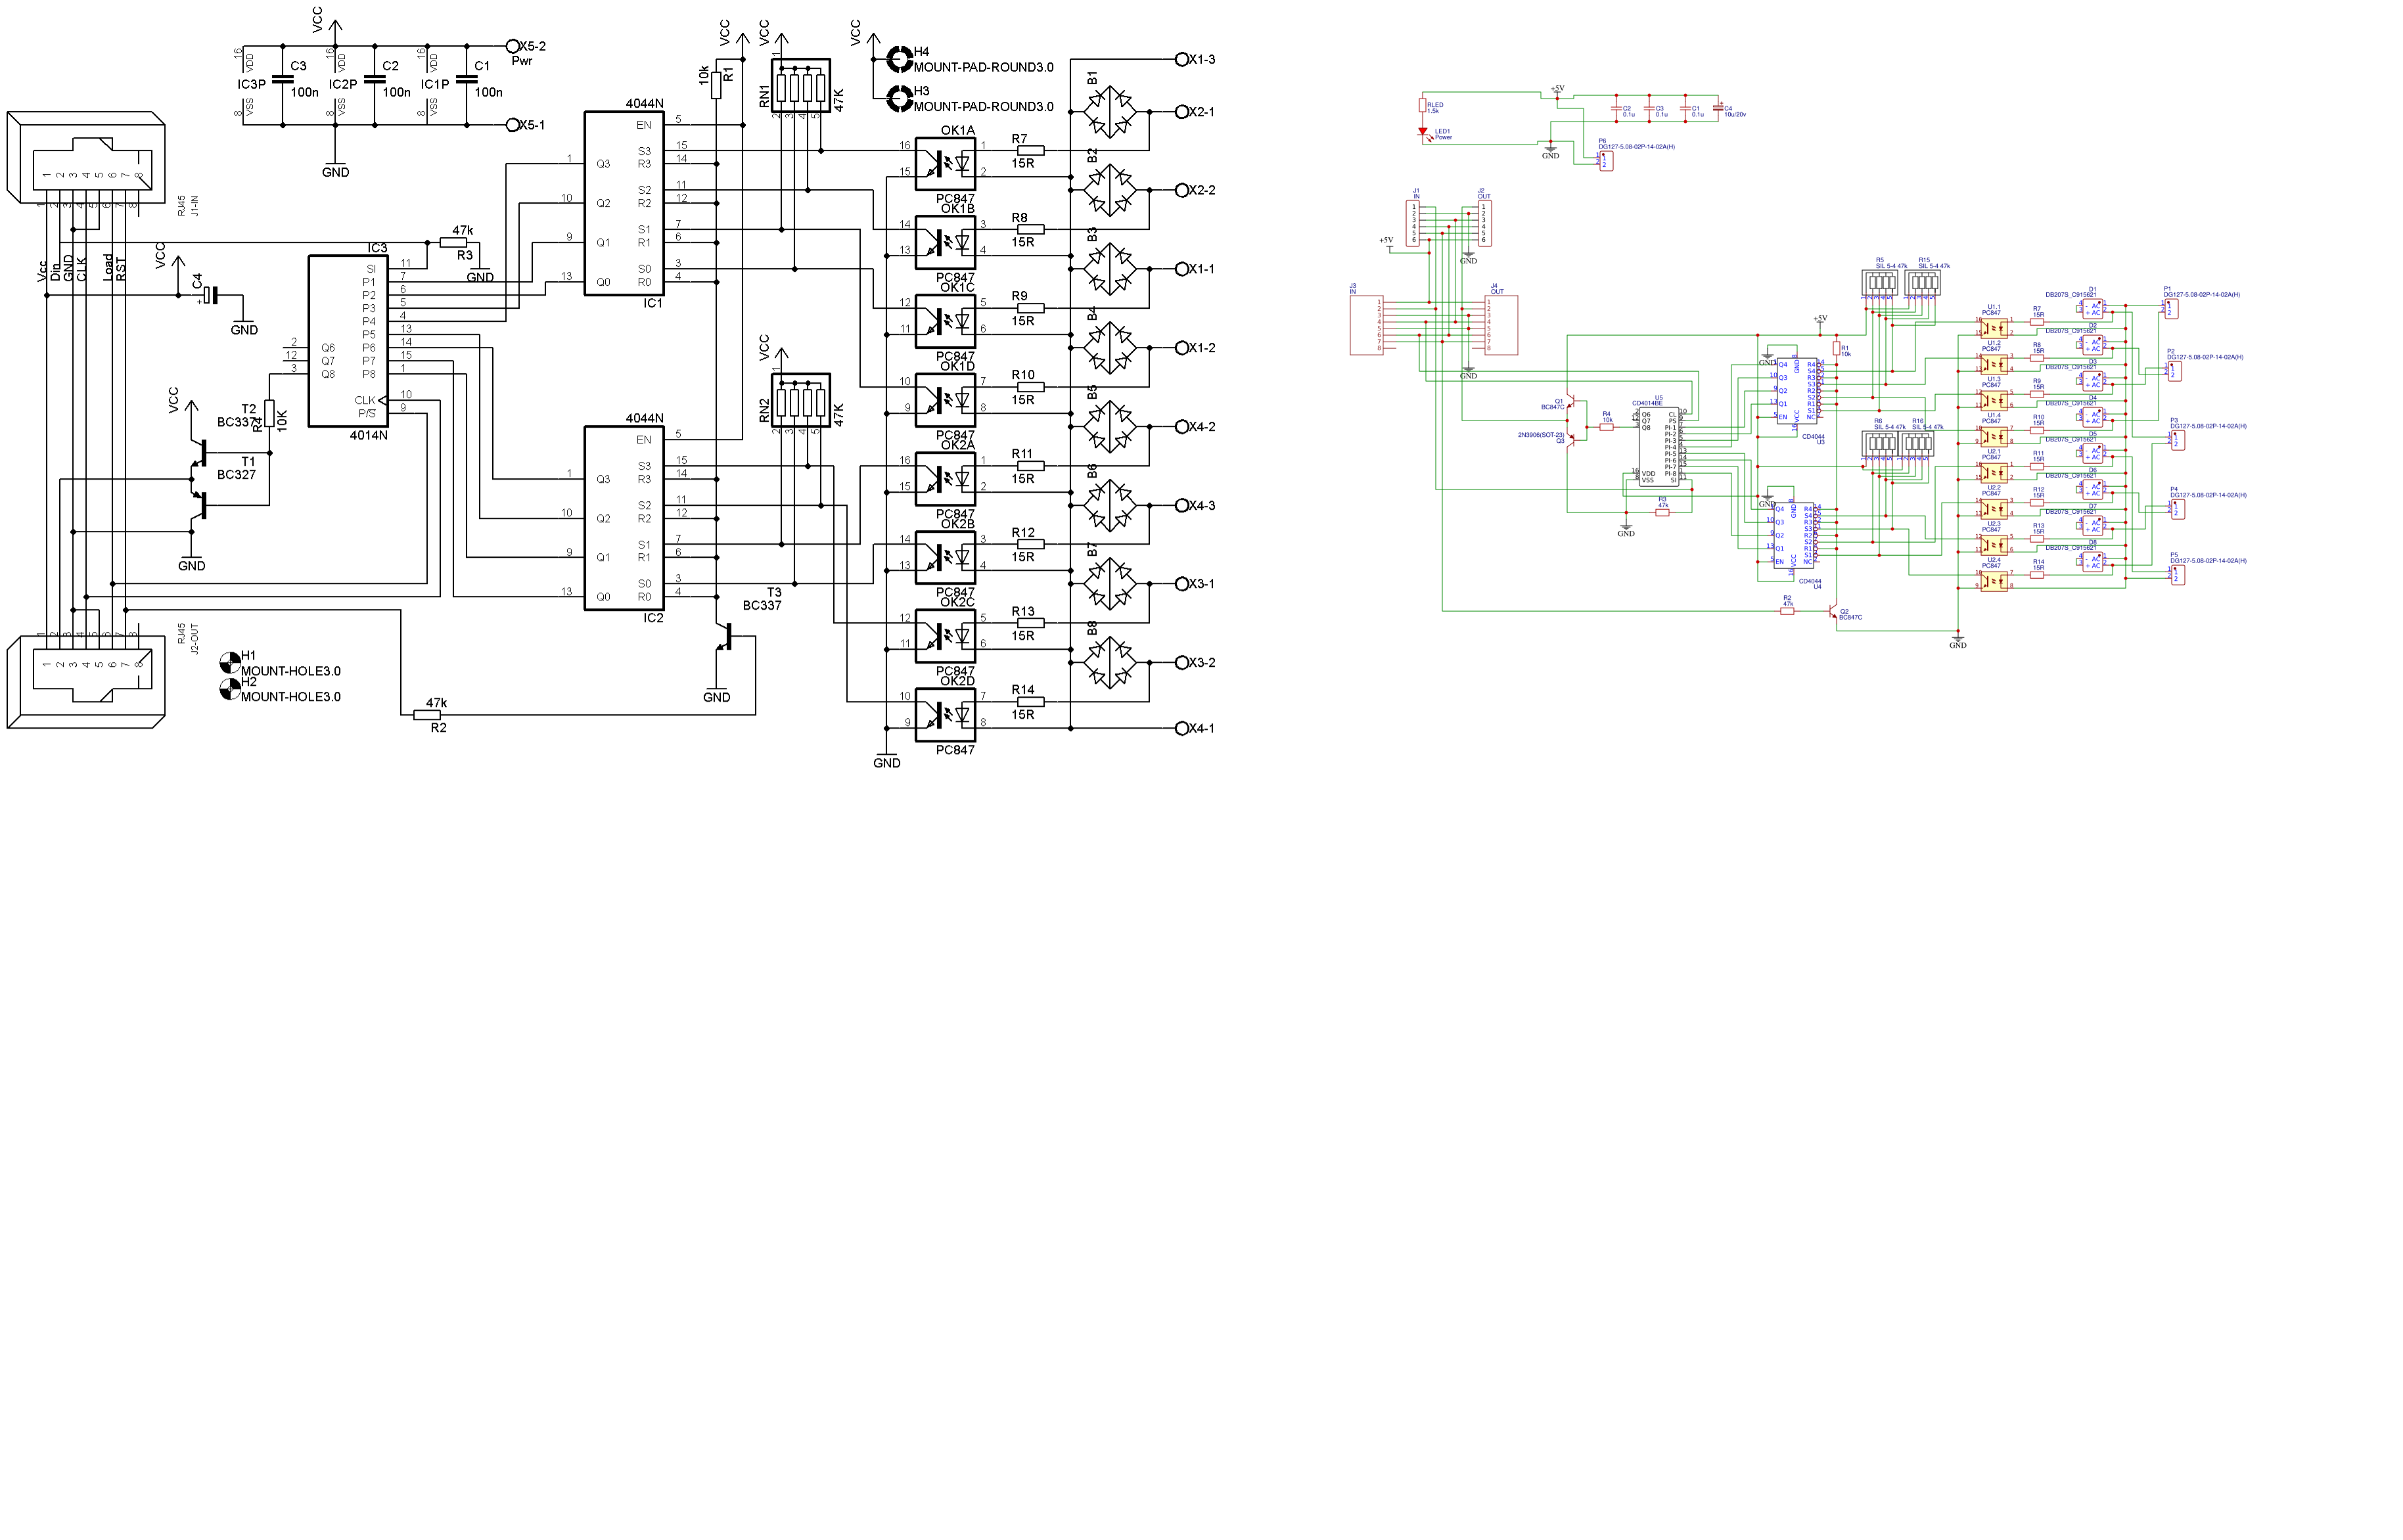The width and height of the screenshot is (2403, 1540).
Task: Select the R3 47k resistor near IC3
Action: pyautogui.click(x=453, y=242)
